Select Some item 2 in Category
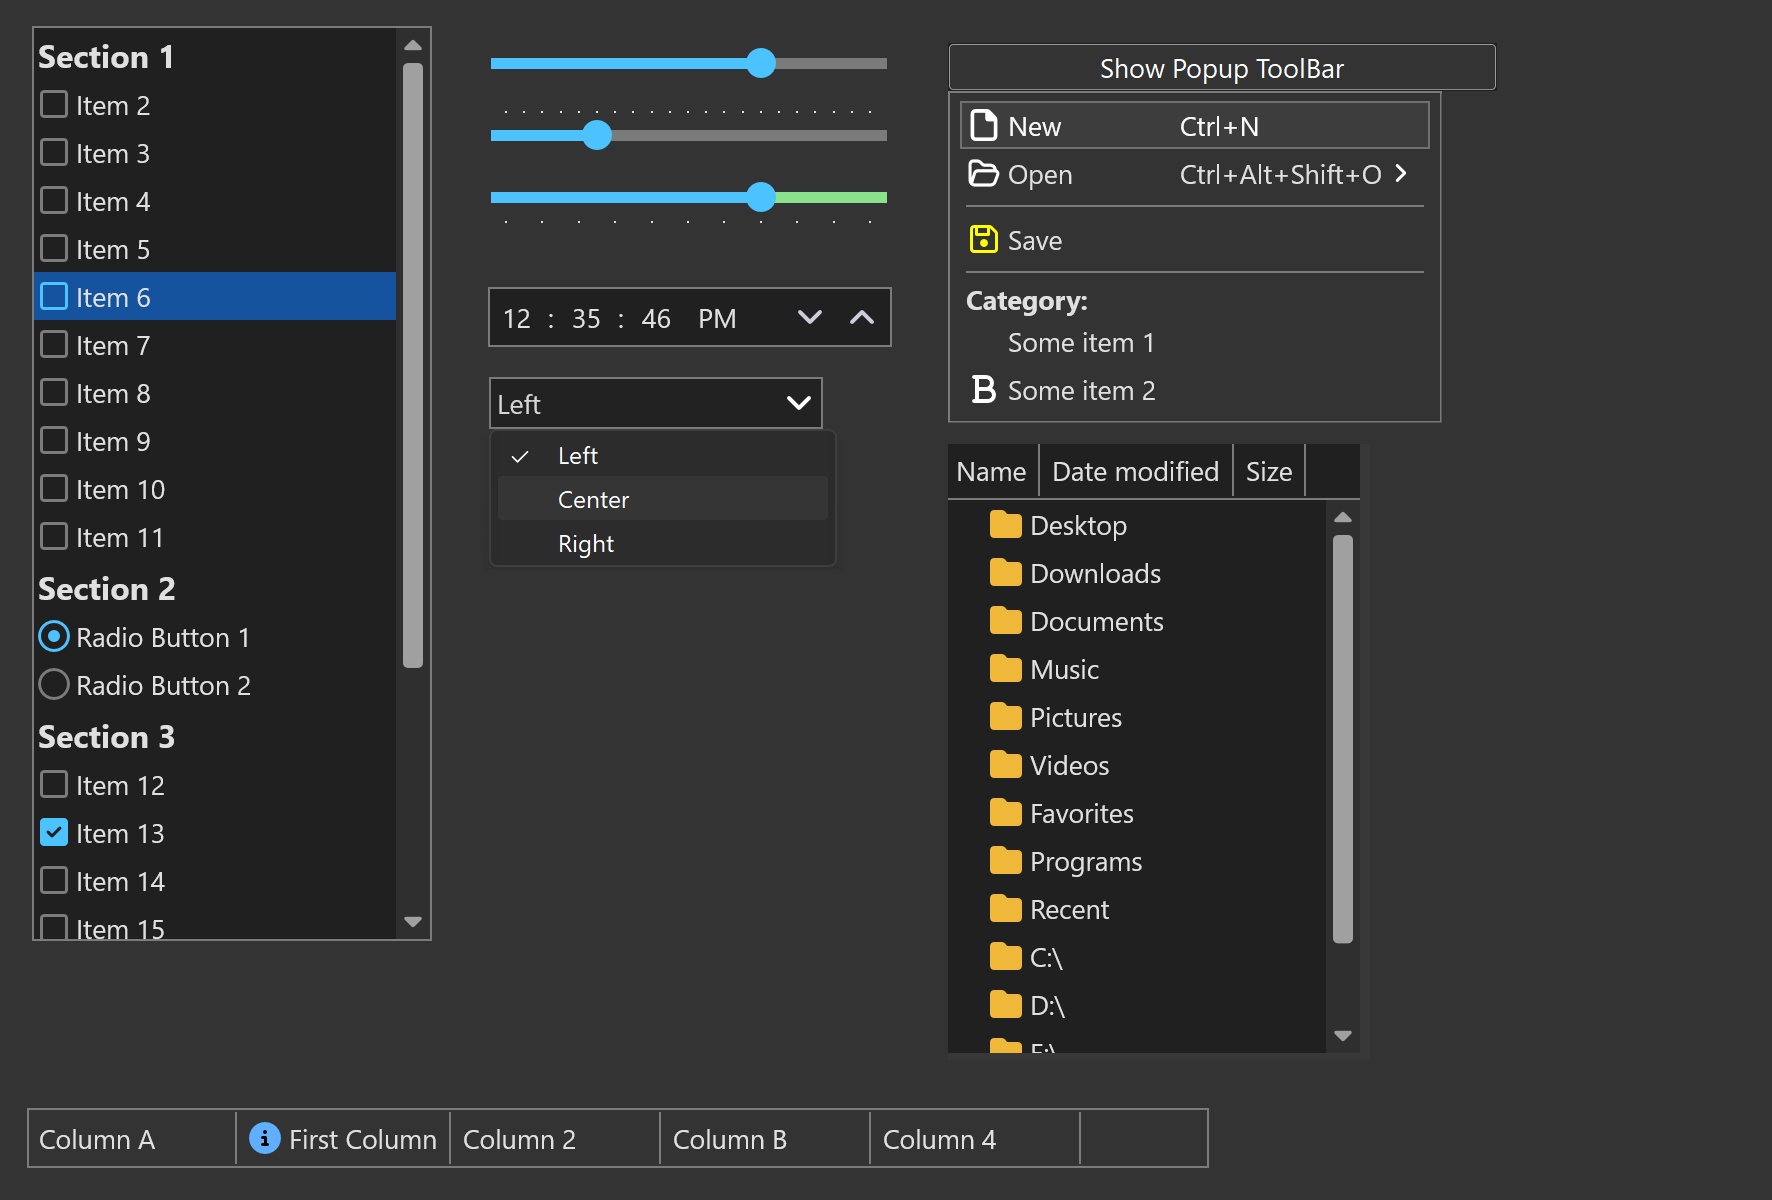This screenshot has width=1772, height=1200. [x=1195, y=390]
